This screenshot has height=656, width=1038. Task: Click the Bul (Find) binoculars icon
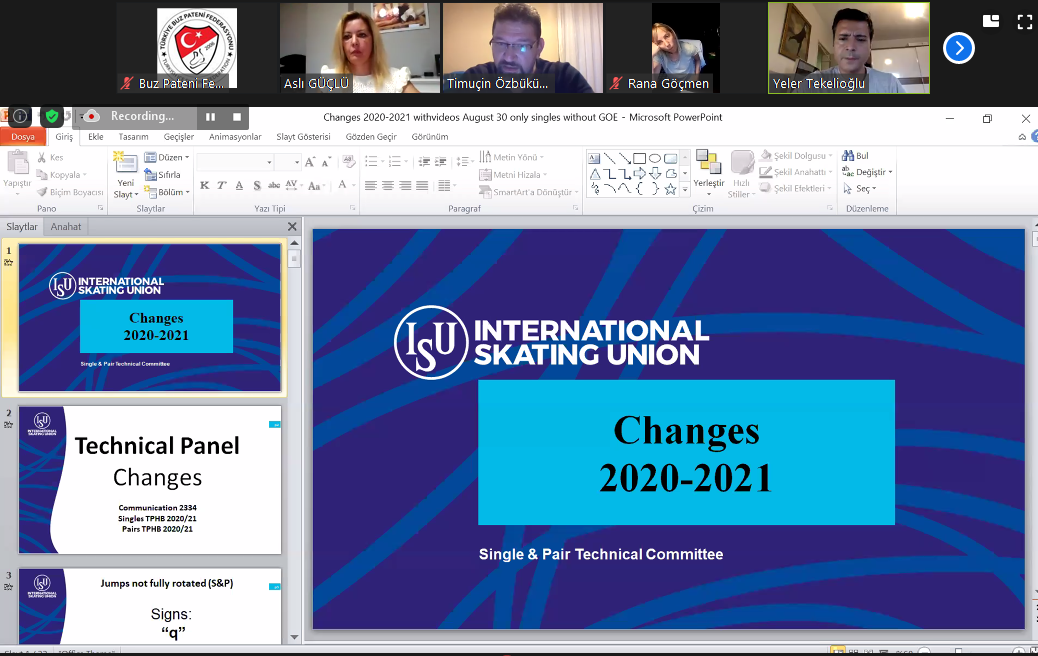point(849,156)
